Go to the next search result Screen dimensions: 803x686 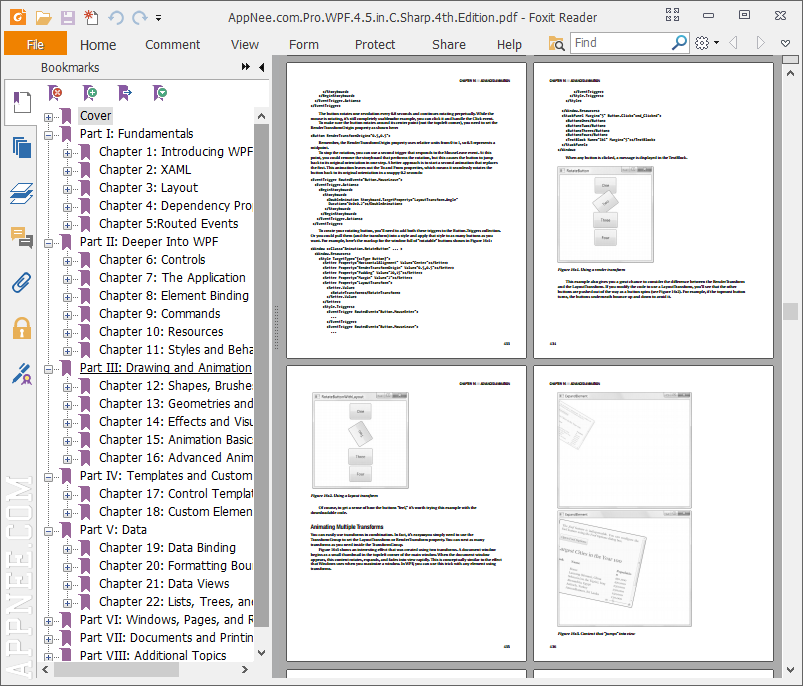pyautogui.click(x=760, y=42)
